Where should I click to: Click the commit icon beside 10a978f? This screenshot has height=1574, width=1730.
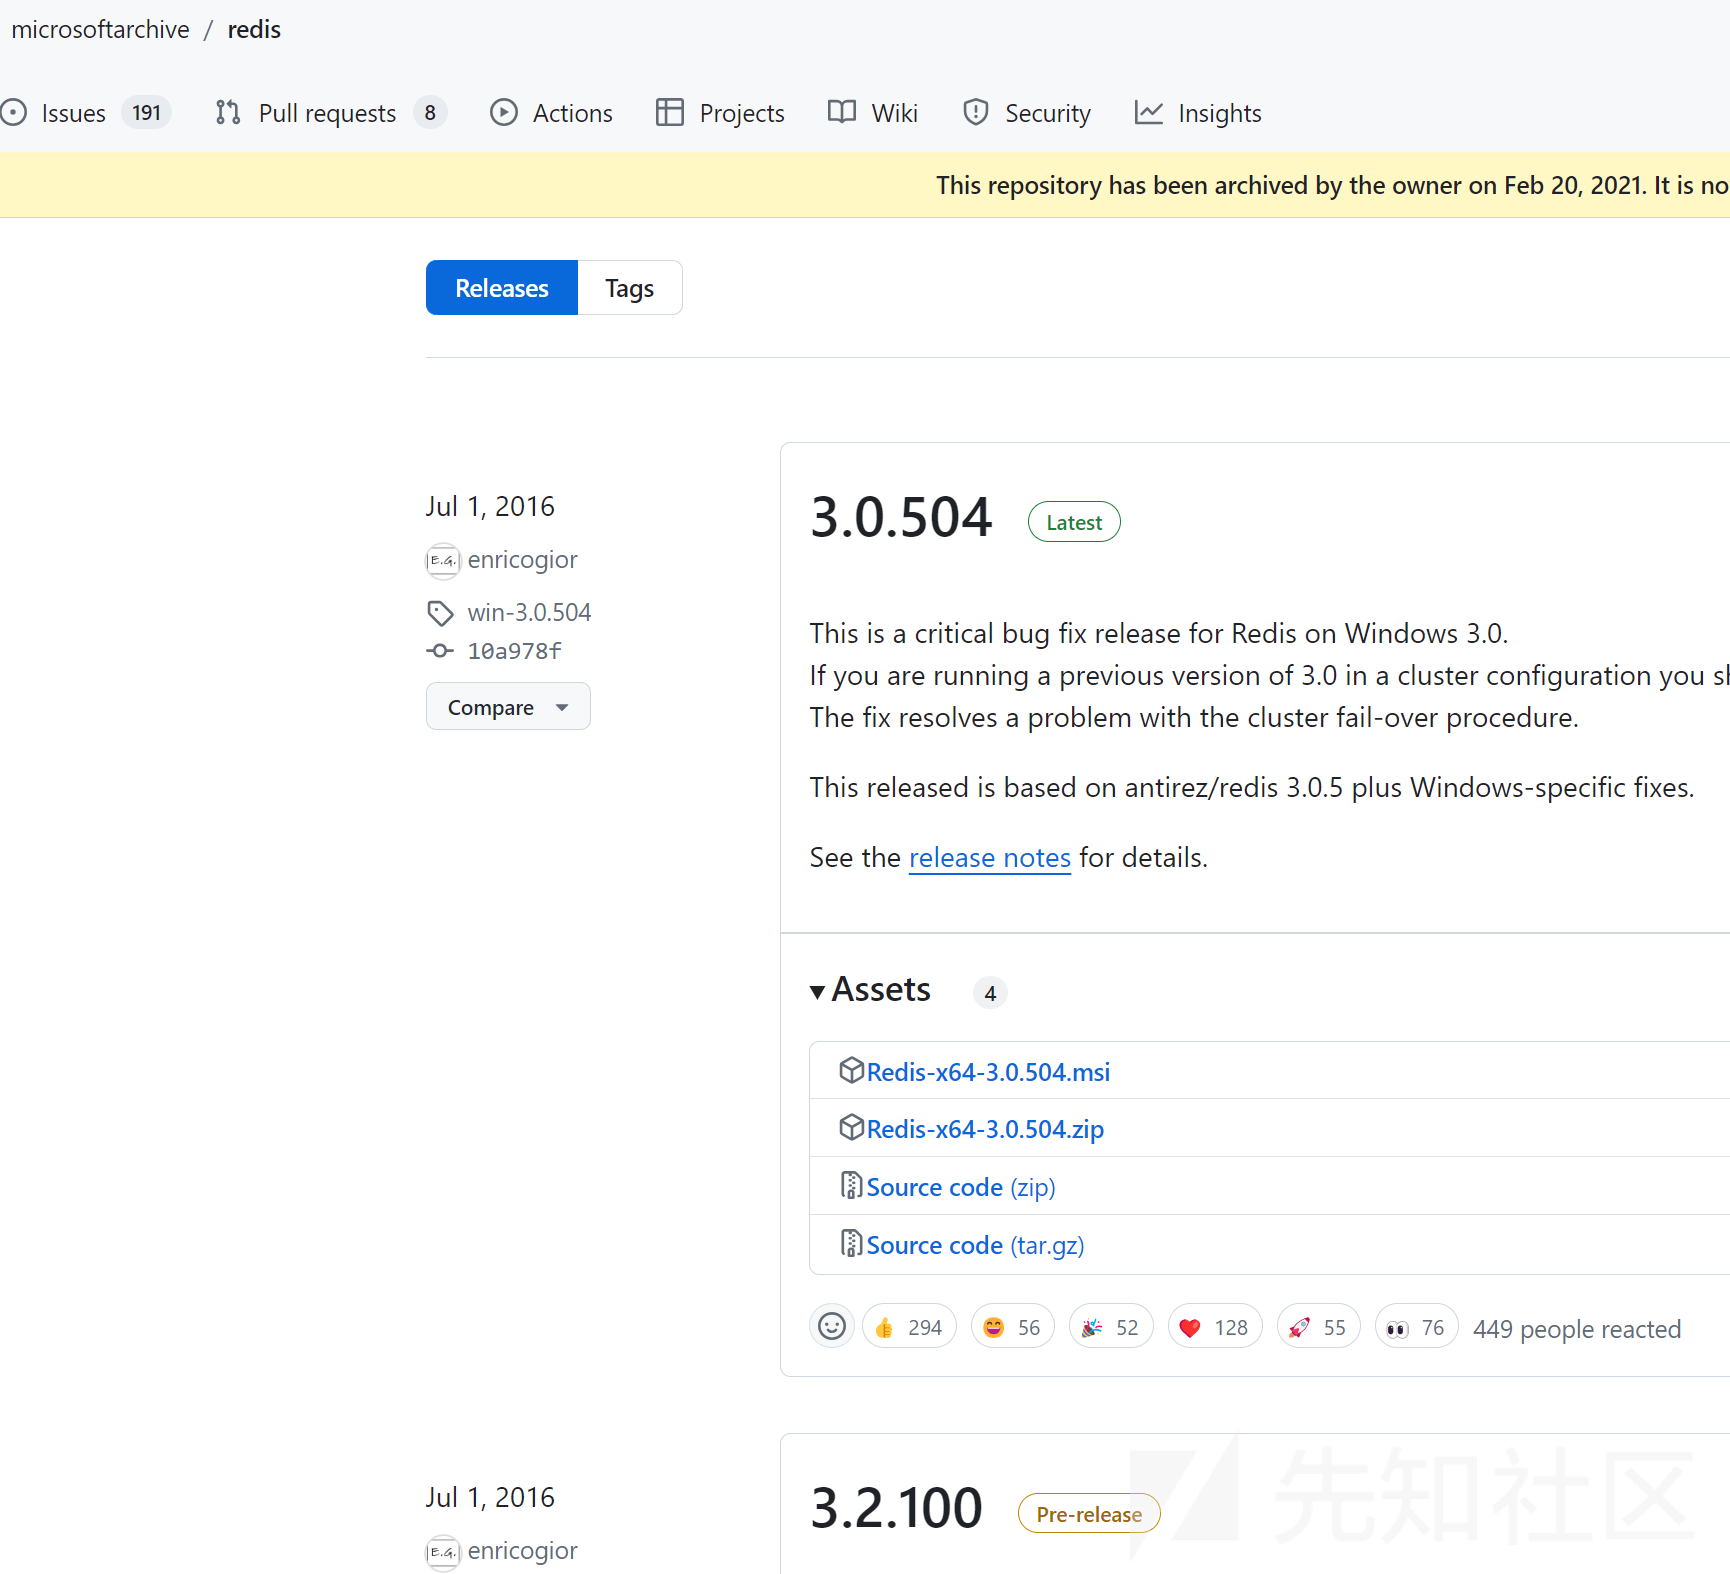tap(440, 651)
